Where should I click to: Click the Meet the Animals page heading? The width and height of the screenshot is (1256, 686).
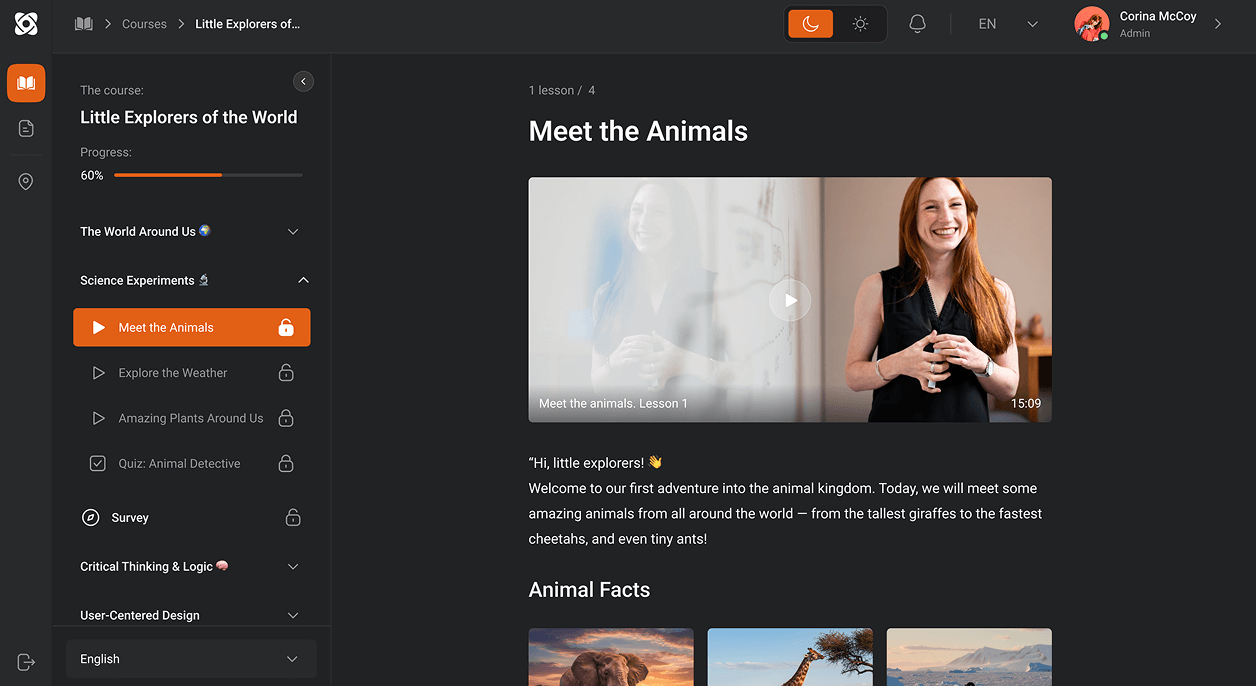point(638,131)
